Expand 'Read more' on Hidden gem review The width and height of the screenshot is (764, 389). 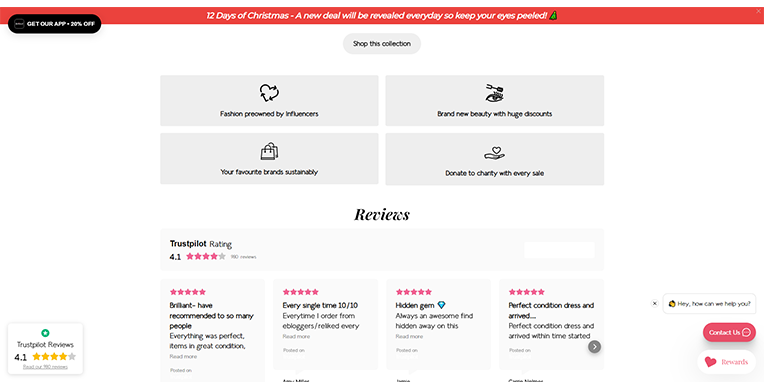pos(409,336)
